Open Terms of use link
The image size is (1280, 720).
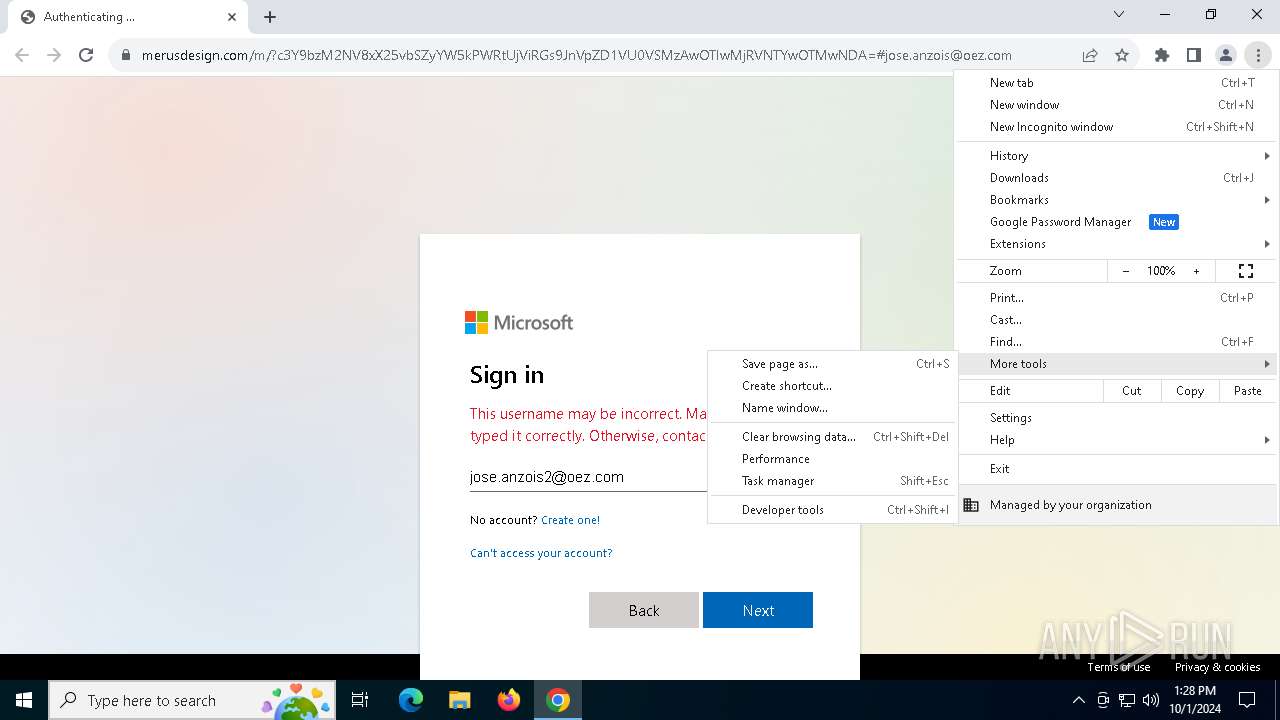click(1119, 667)
